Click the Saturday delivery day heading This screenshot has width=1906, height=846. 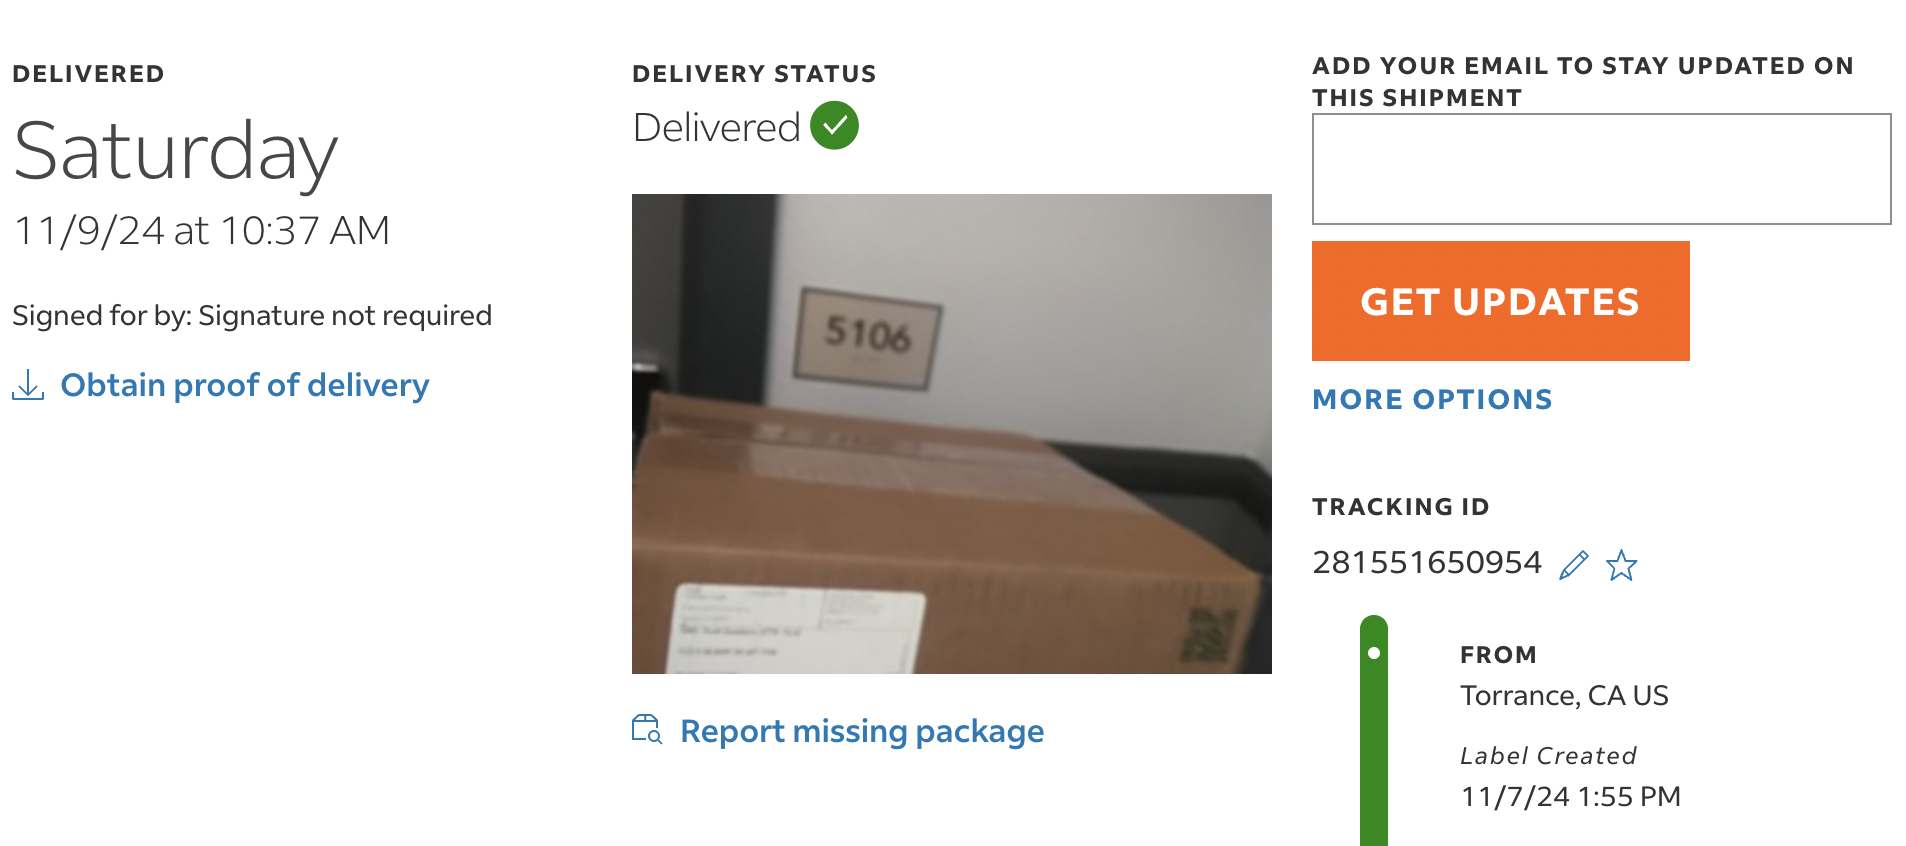[176, 152]
